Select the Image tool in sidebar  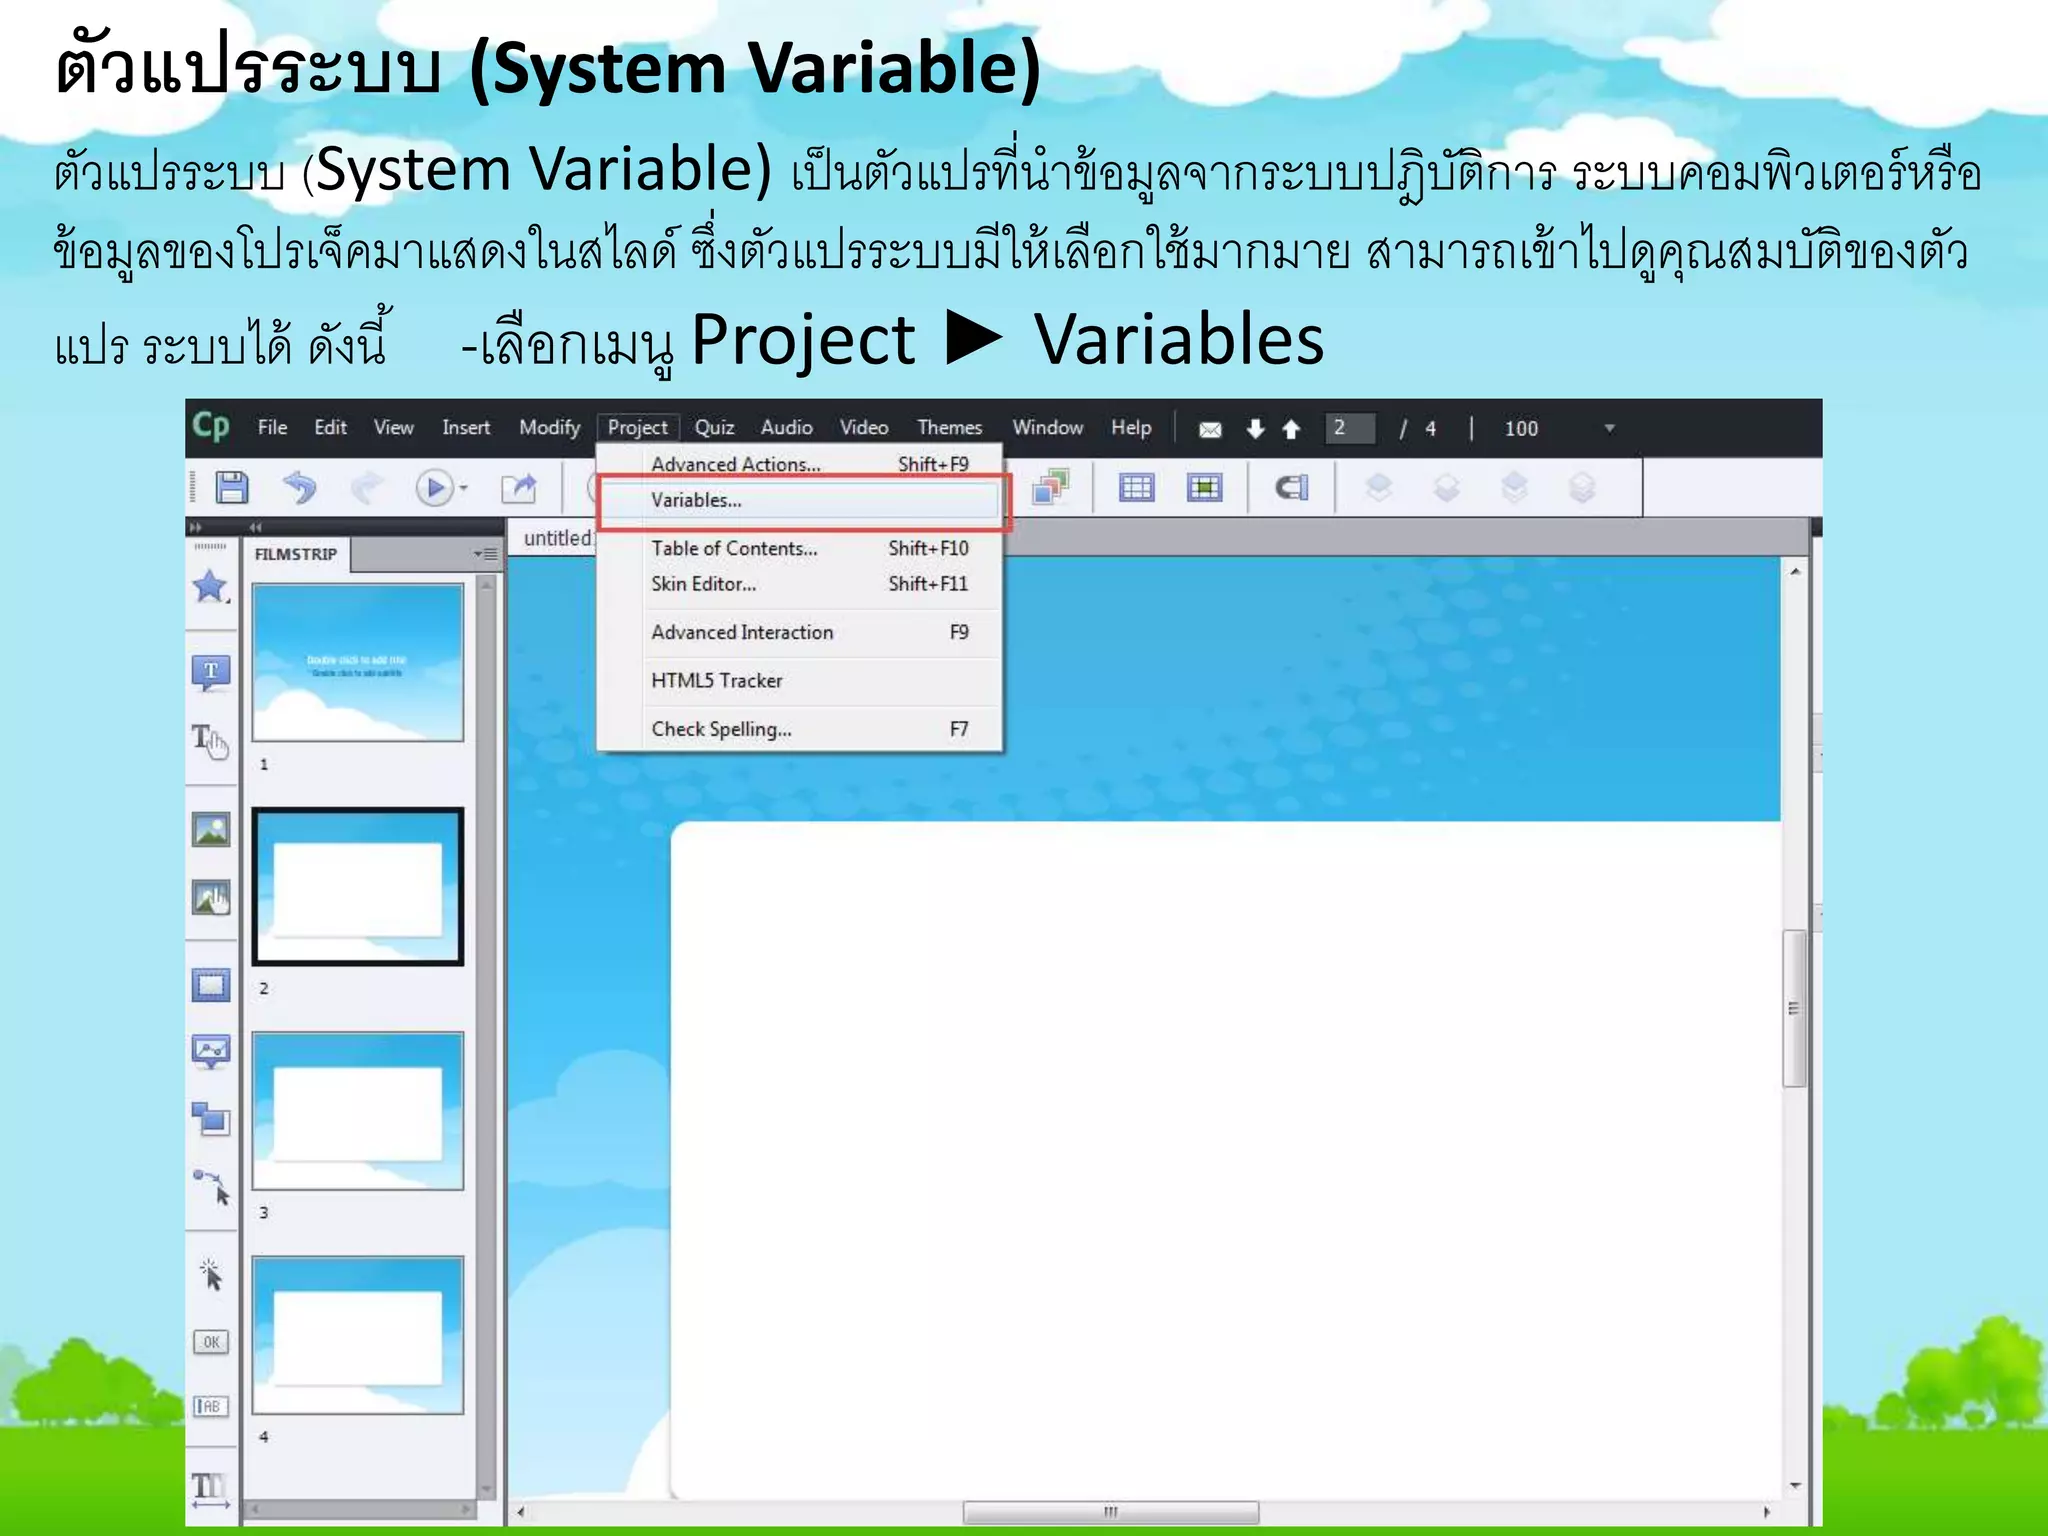(211, 829)
